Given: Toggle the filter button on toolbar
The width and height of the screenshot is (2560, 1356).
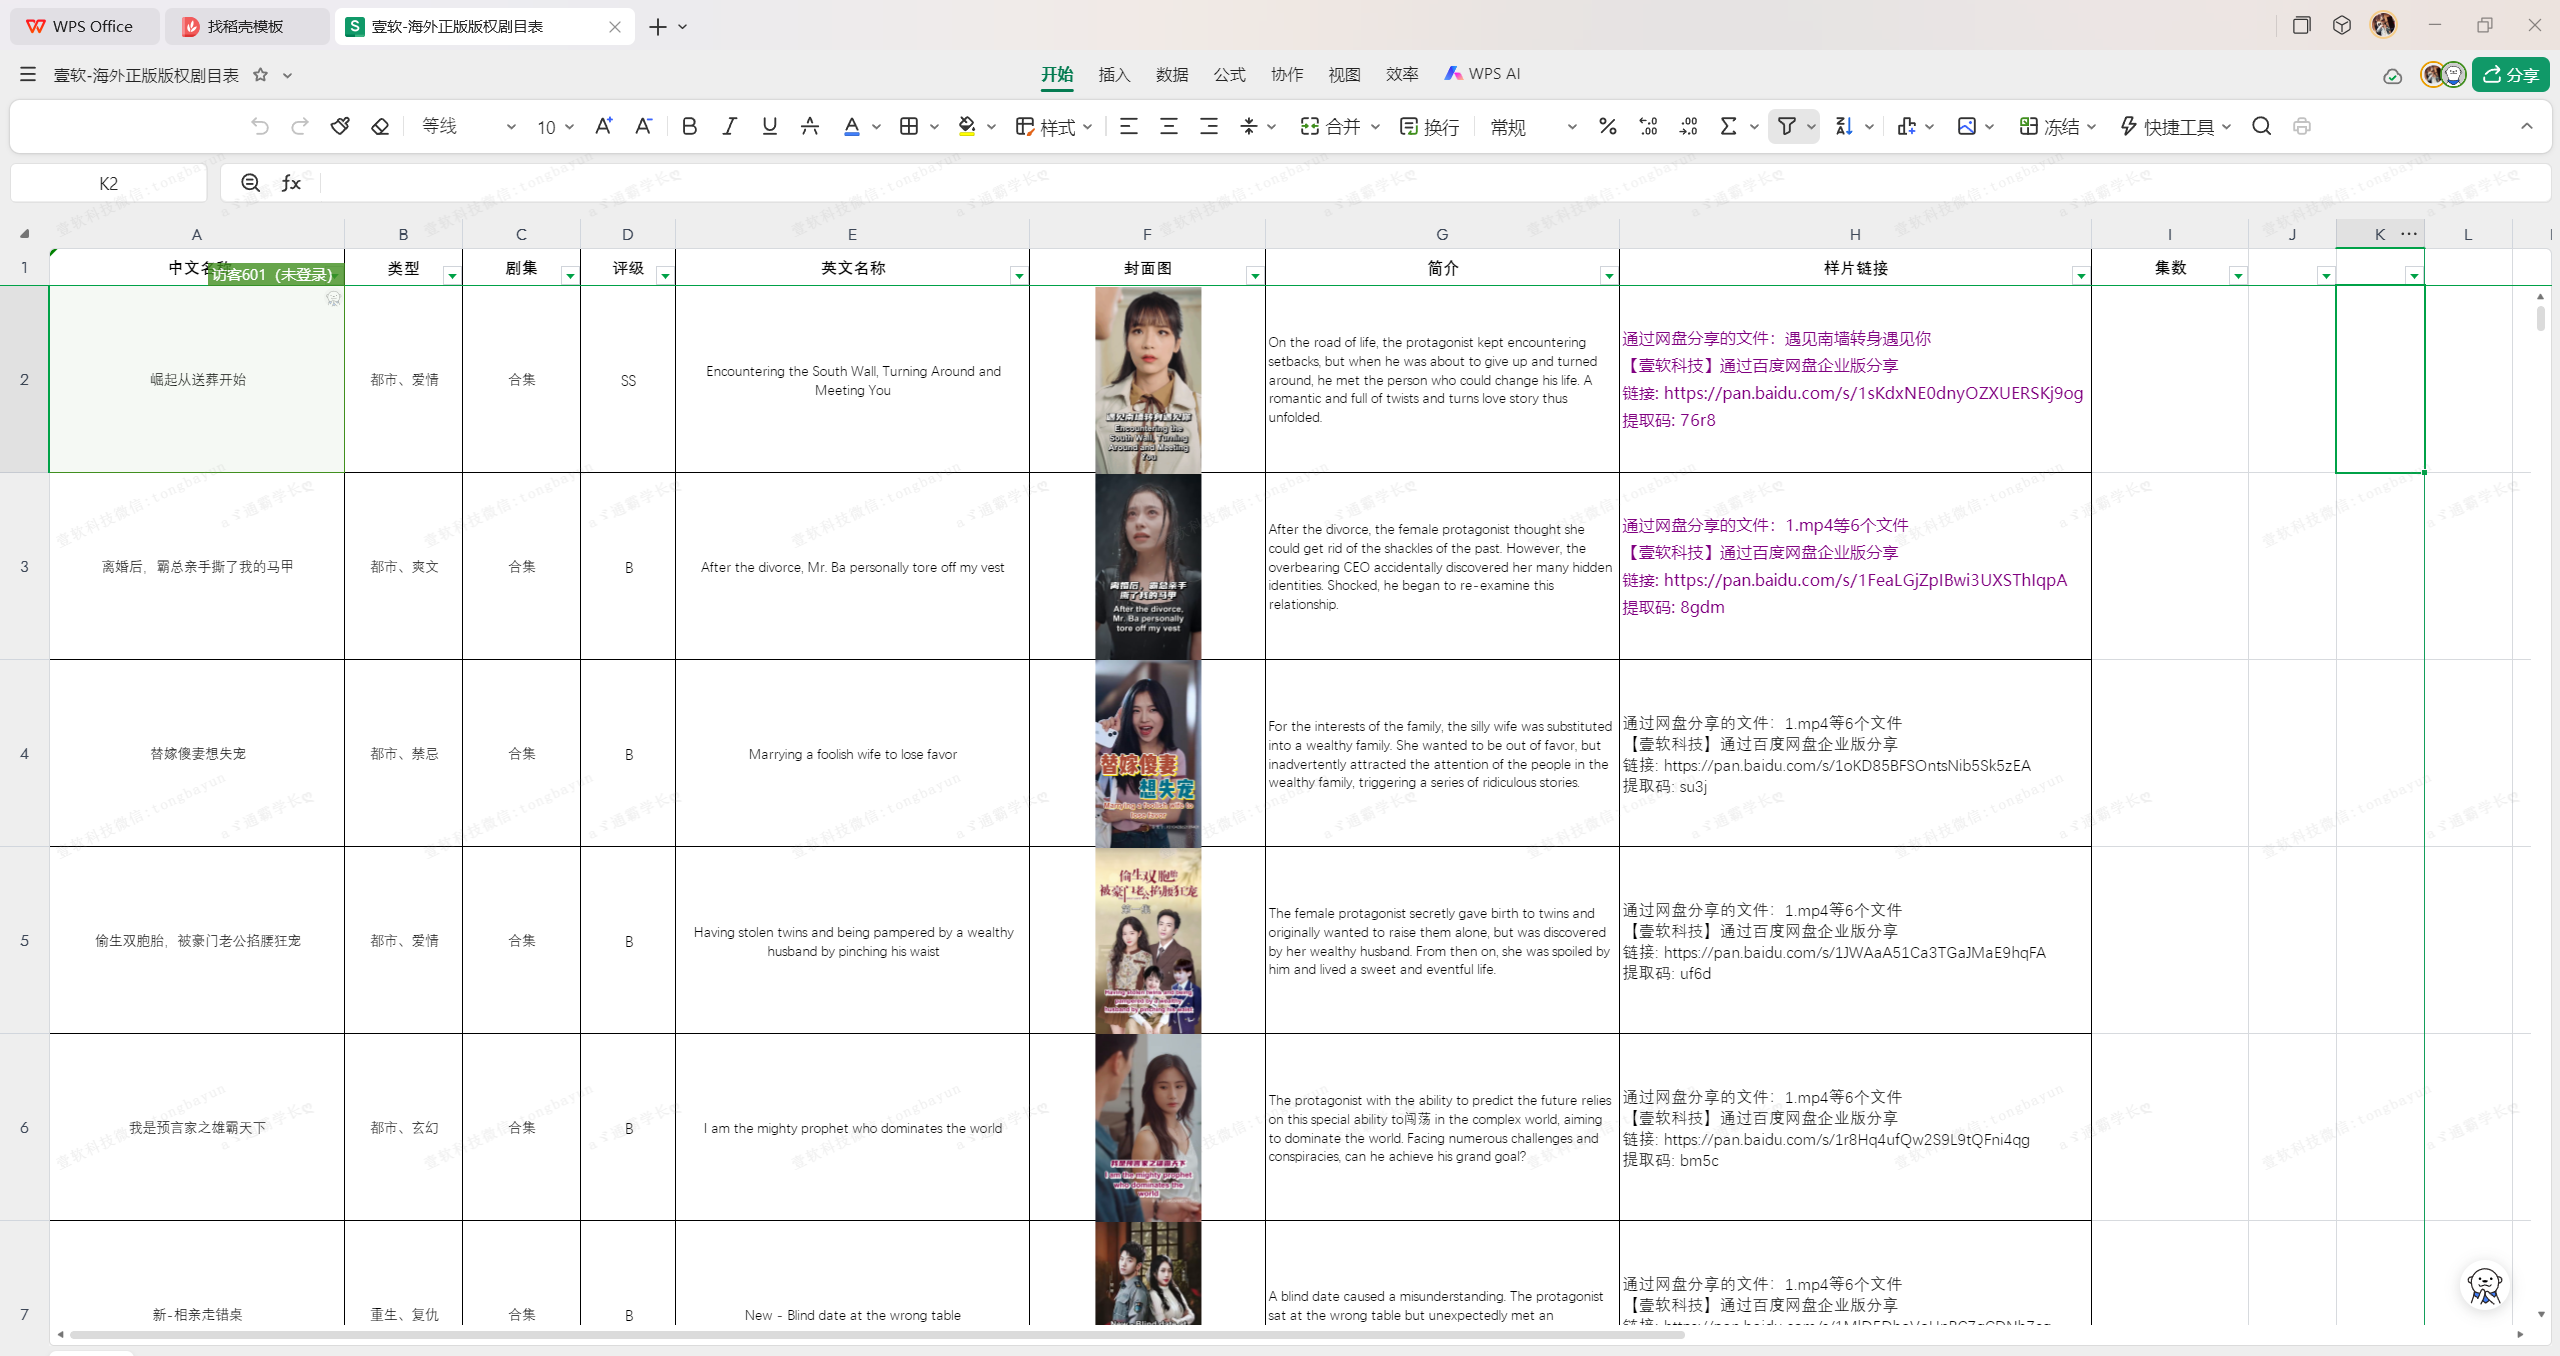Looking at the screenshot, I should (1786, 126).
